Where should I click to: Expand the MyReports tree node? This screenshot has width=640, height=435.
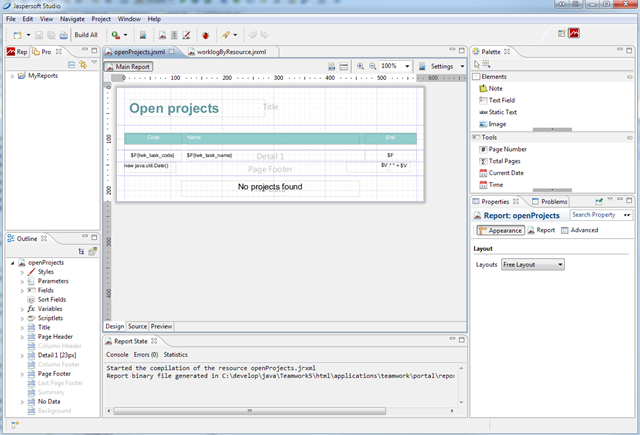coord(12,76)
